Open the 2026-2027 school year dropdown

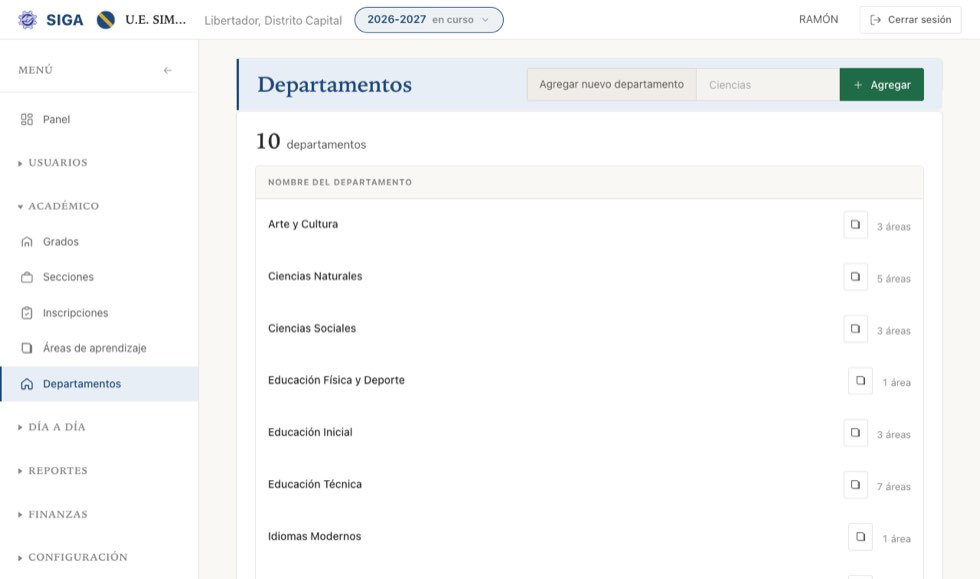[429, 20]
